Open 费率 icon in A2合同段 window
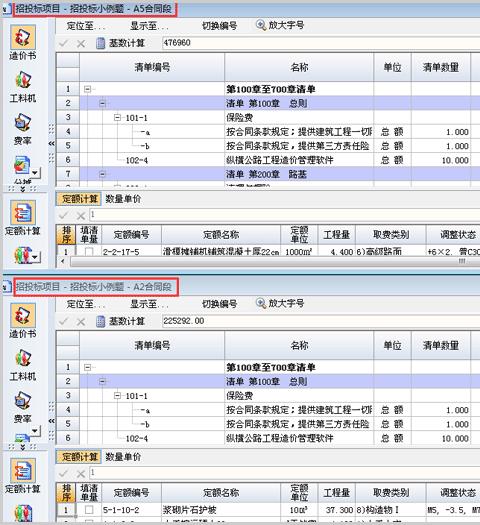 [22, 401]
